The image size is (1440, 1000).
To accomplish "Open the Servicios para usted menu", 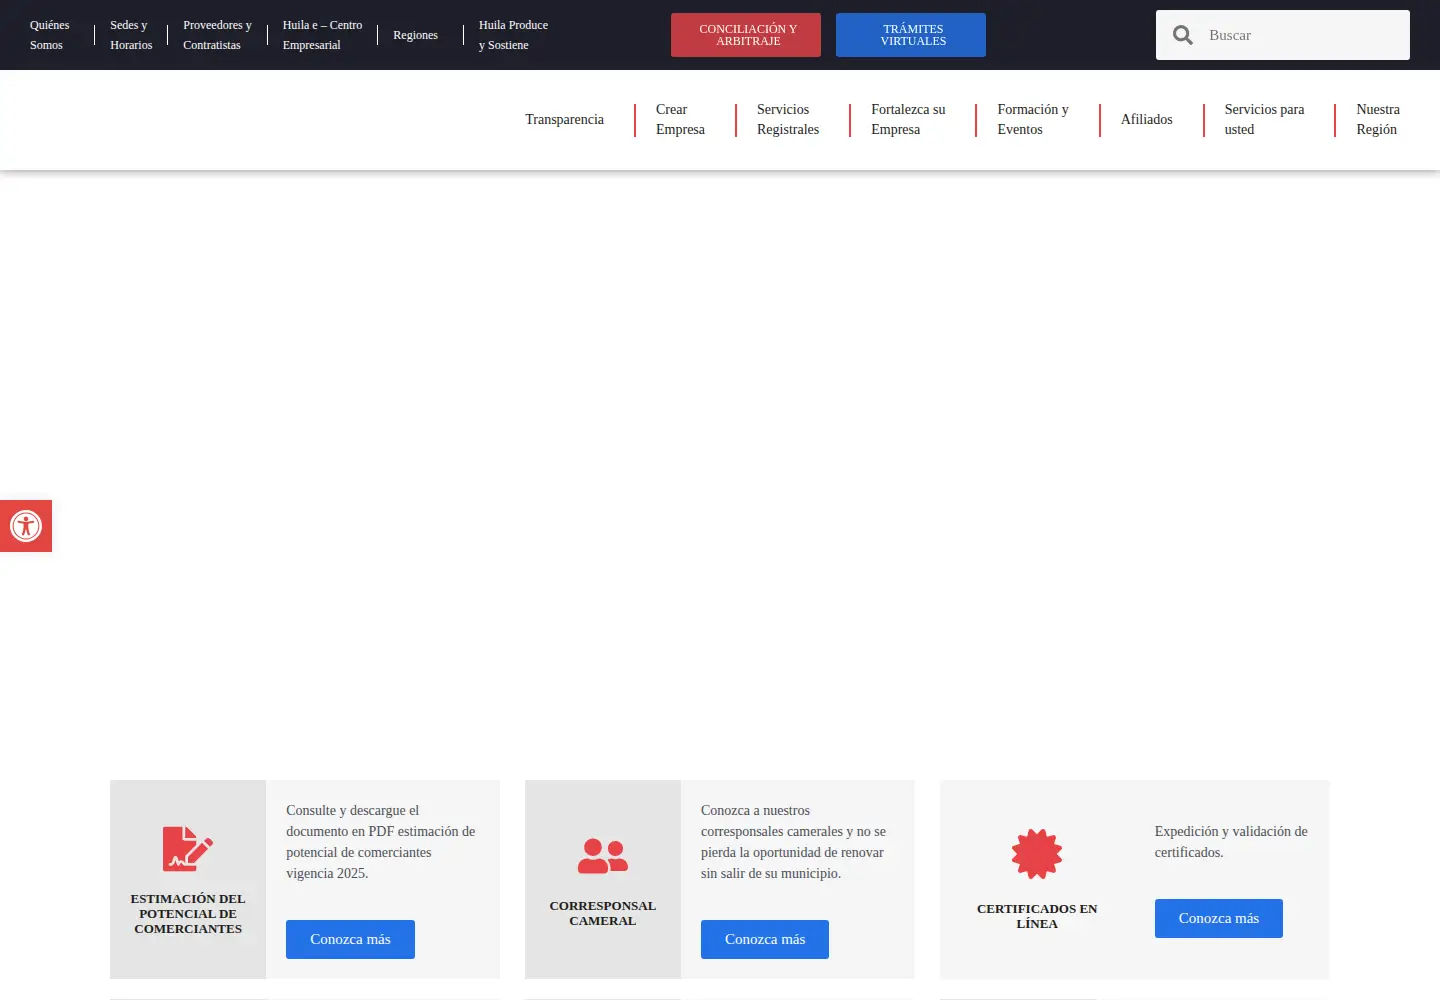I will [x=1264, y=119].
